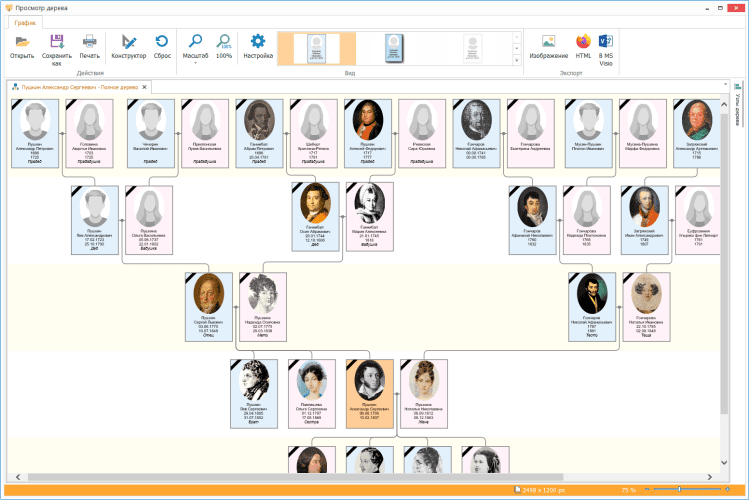Select the Иван Александрович Загряжский card
Screen dimensions: 750x500
pyautogui.click(x=644, y=220)
